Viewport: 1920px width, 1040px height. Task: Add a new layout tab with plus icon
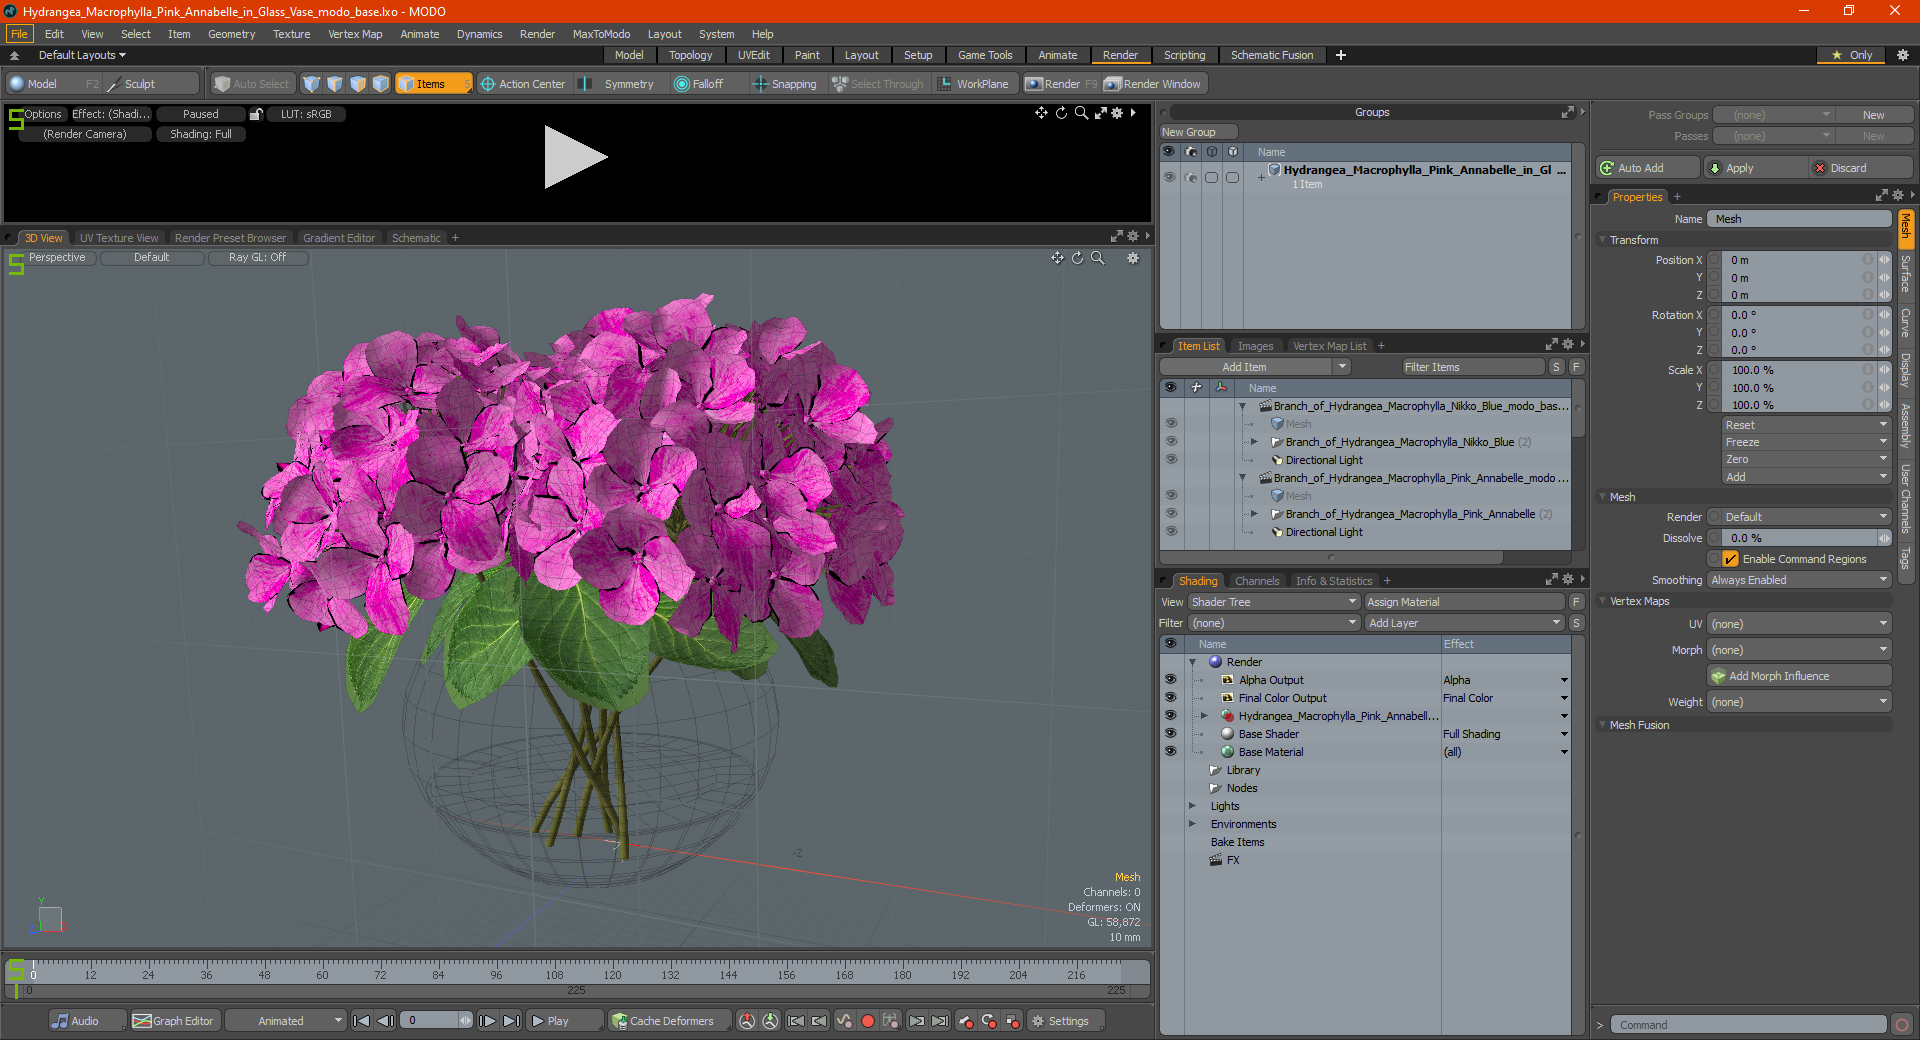(x=1341, y=55)
